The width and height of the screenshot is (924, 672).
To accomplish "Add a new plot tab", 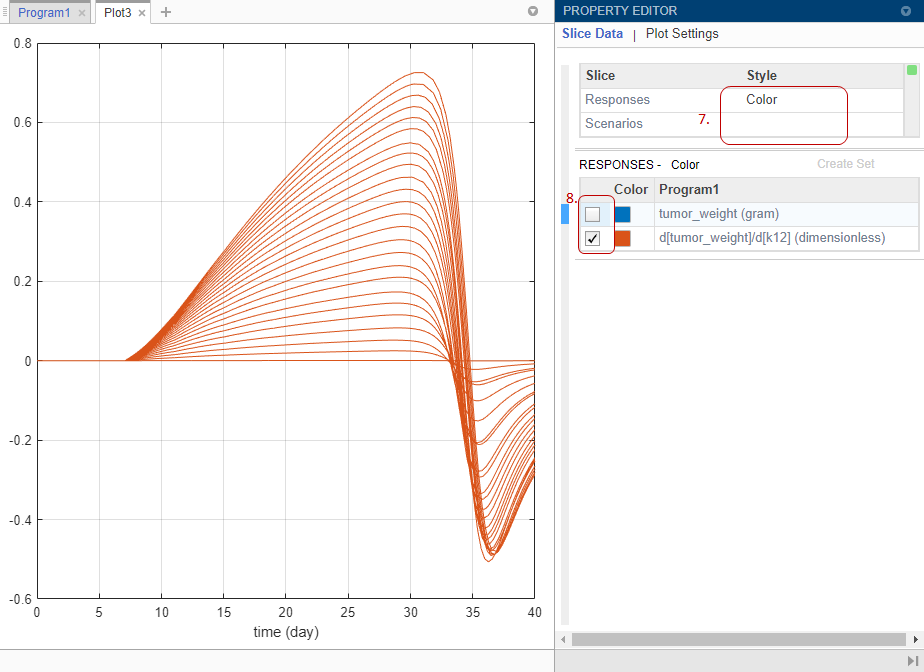I will pyautogui.click(x=166, y=12).
